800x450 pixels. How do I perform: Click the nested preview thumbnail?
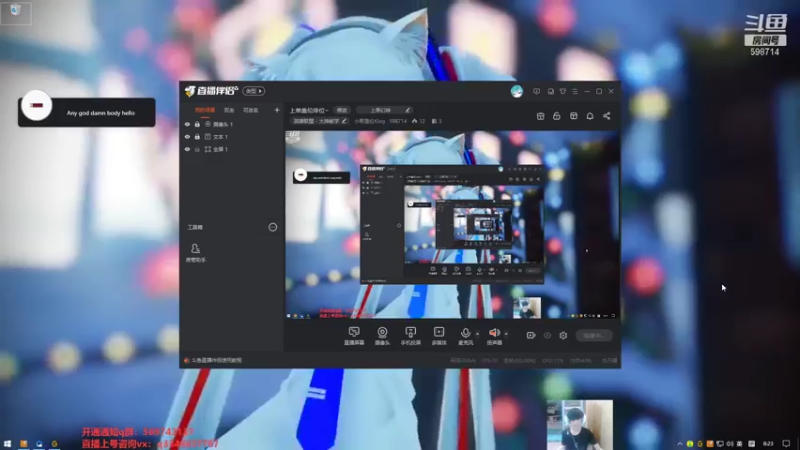pyautogui.click(x=452, y=224)
